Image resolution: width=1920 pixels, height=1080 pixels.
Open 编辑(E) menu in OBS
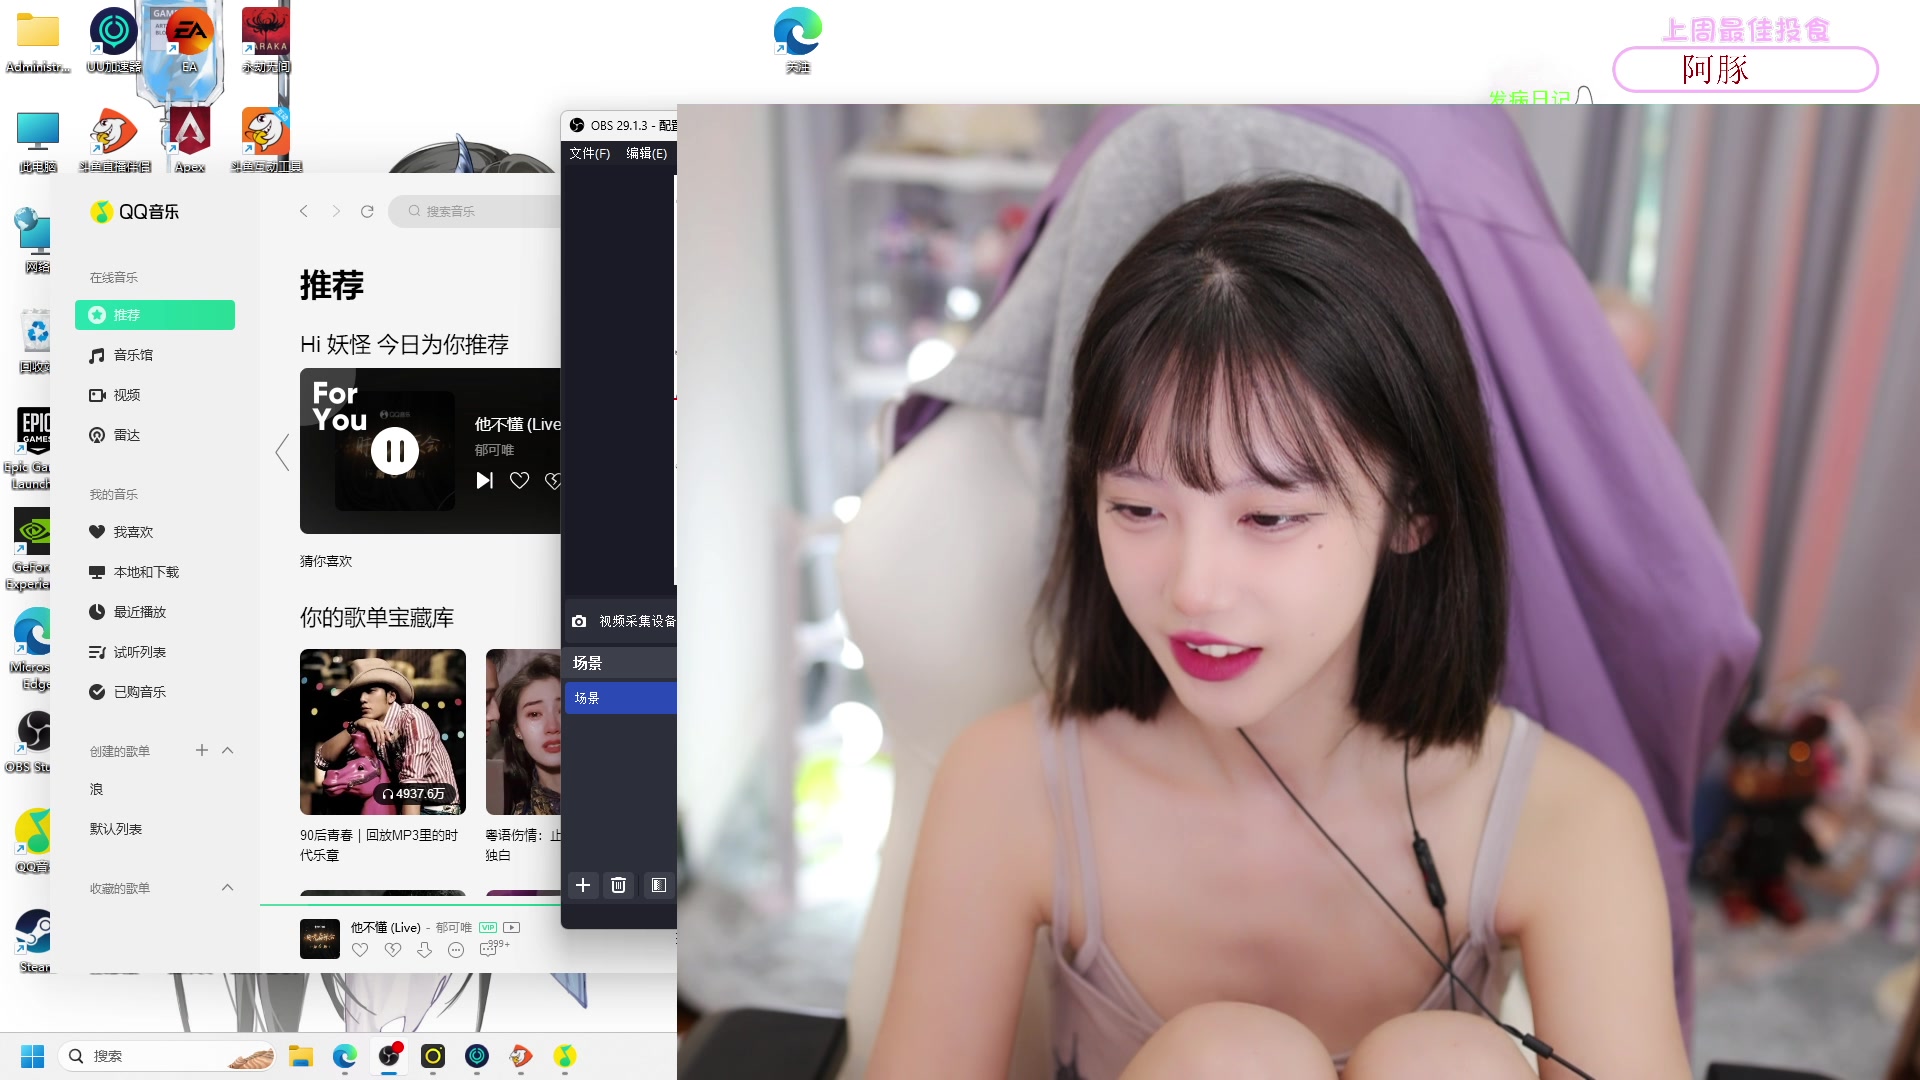coord(646,153)
